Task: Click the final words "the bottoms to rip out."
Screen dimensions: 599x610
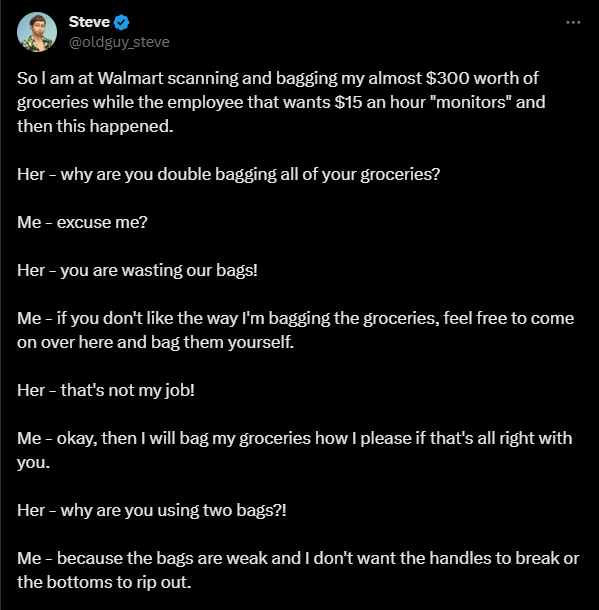Action: click(x=104, y=582)
